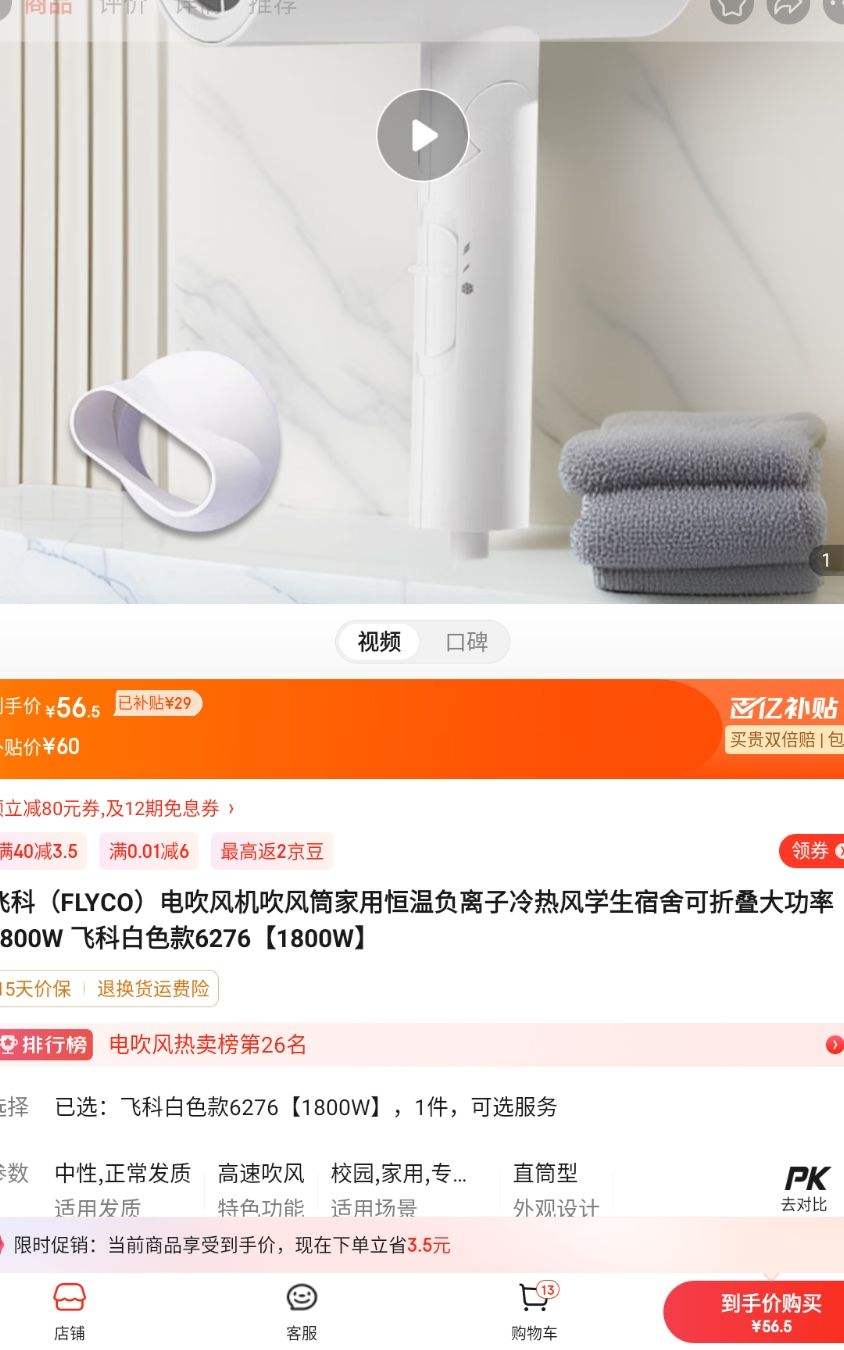
Task: Tap 最高返2京豆 tag
Action: (x=272, y=851)
